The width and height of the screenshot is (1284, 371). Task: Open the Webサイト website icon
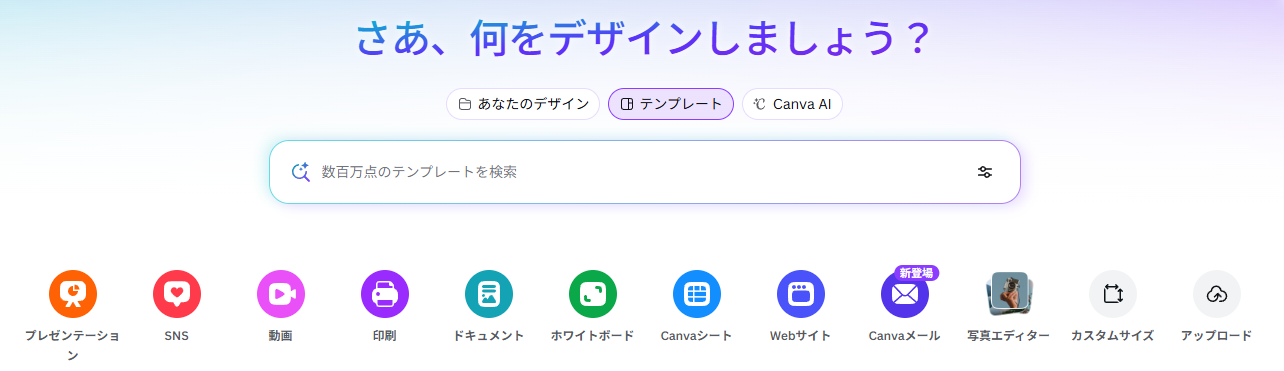(x=801, y=294)
